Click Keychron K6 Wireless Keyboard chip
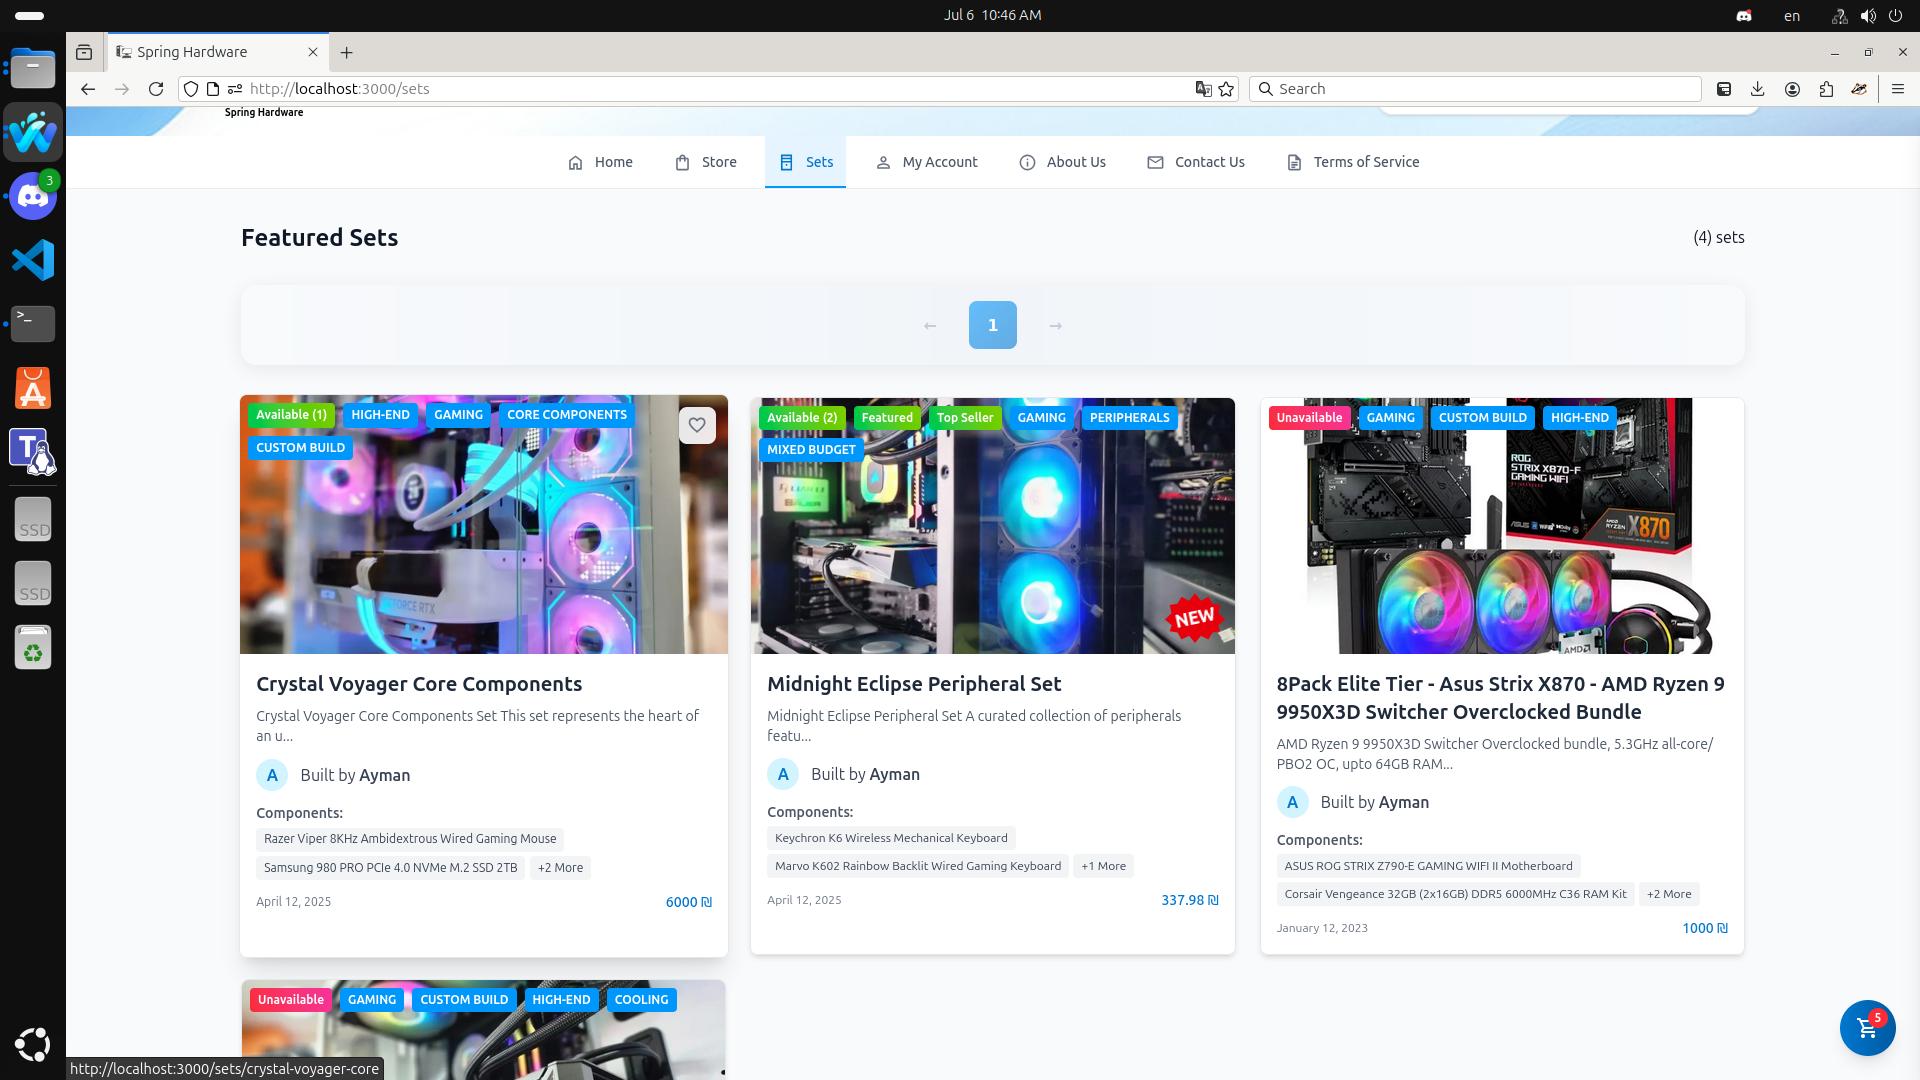The width and height of the screenshot is (1920, 1080). pos(891,838)
